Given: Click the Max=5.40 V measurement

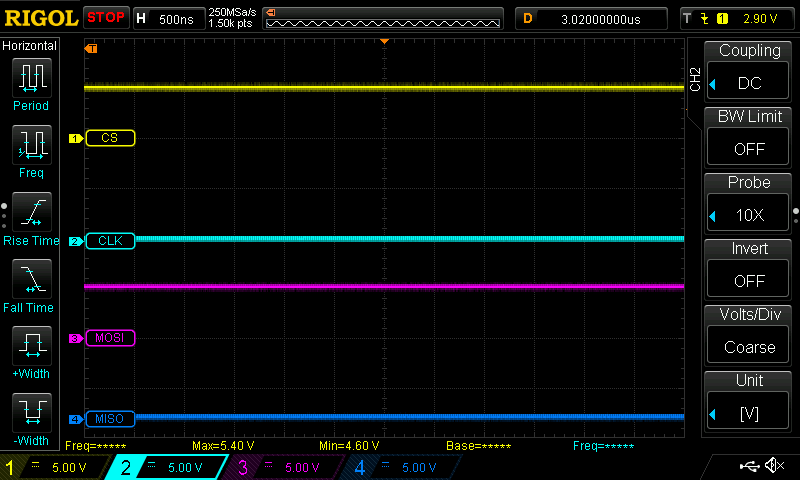Looking at the screenshot, I should coord(223,446).
